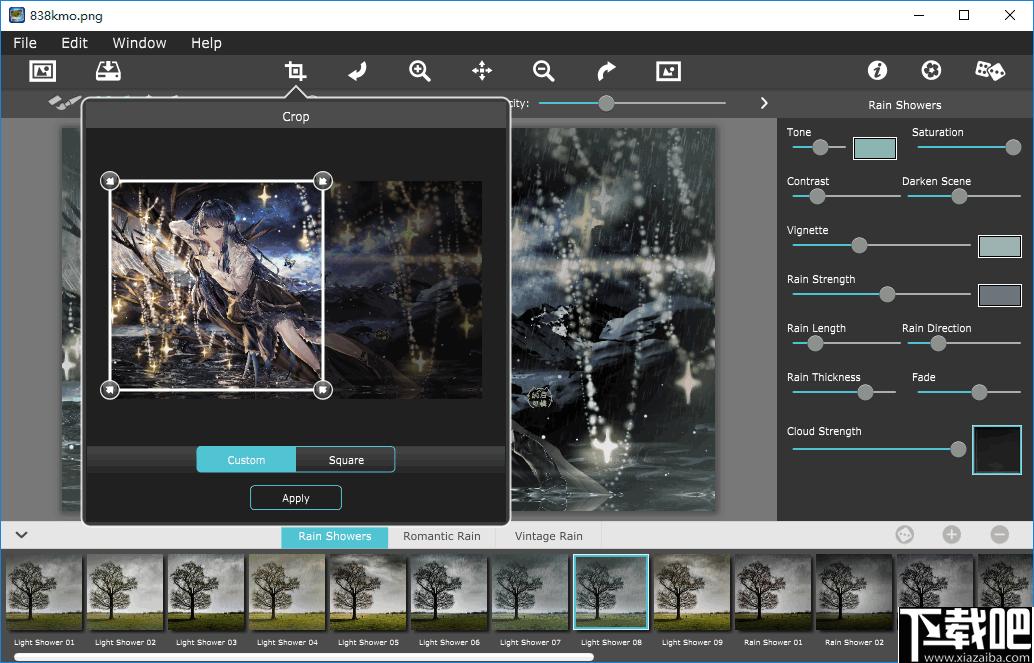Adjust the Fade slider
Screen dimensions: 1034x663
pos(969,393)
